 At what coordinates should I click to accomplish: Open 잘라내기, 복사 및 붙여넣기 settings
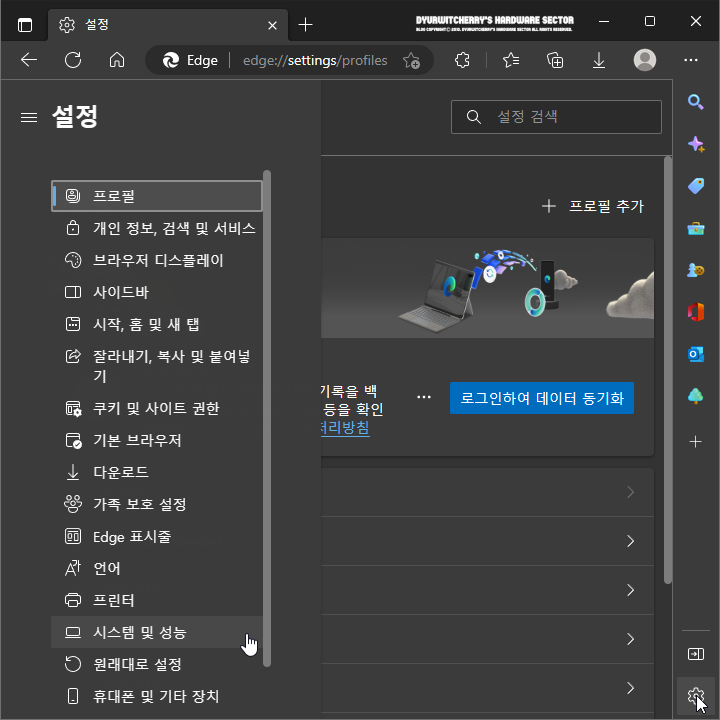click(x=157, y=366)
